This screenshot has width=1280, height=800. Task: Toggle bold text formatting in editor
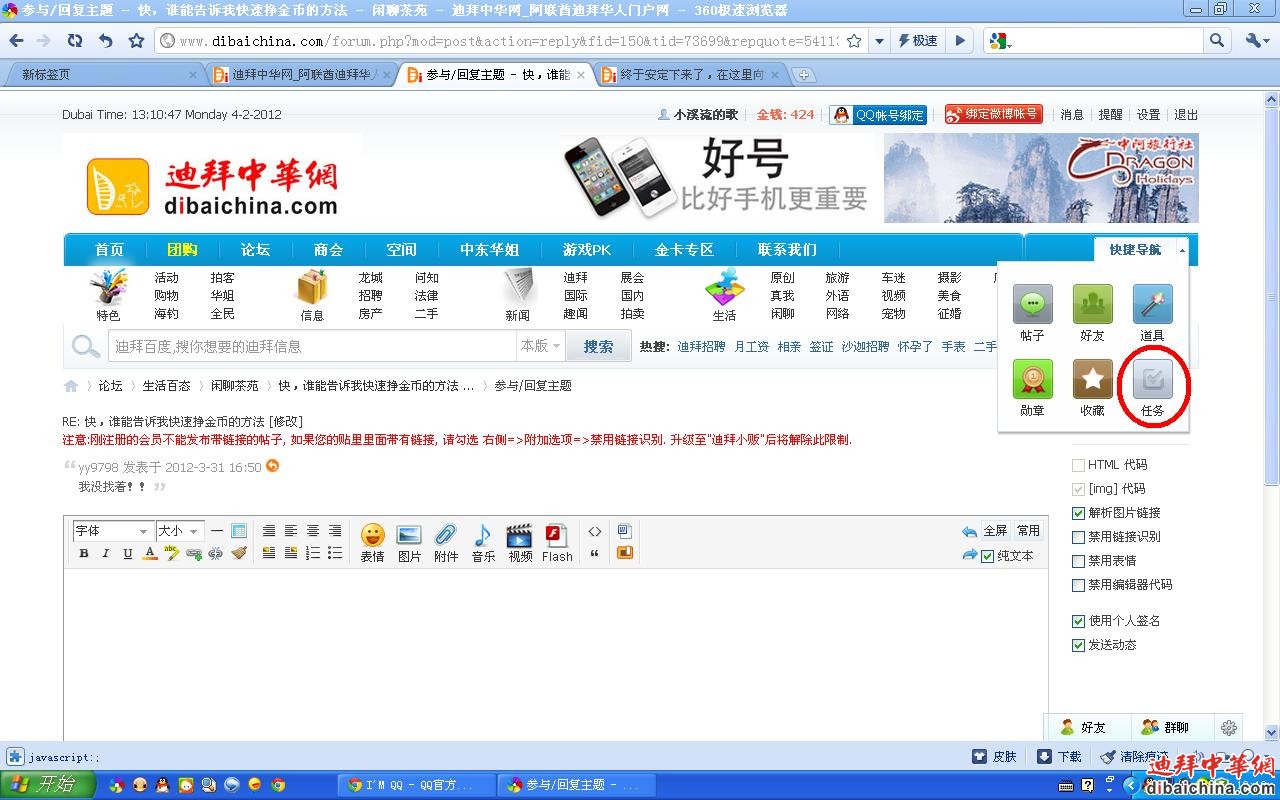84,553
